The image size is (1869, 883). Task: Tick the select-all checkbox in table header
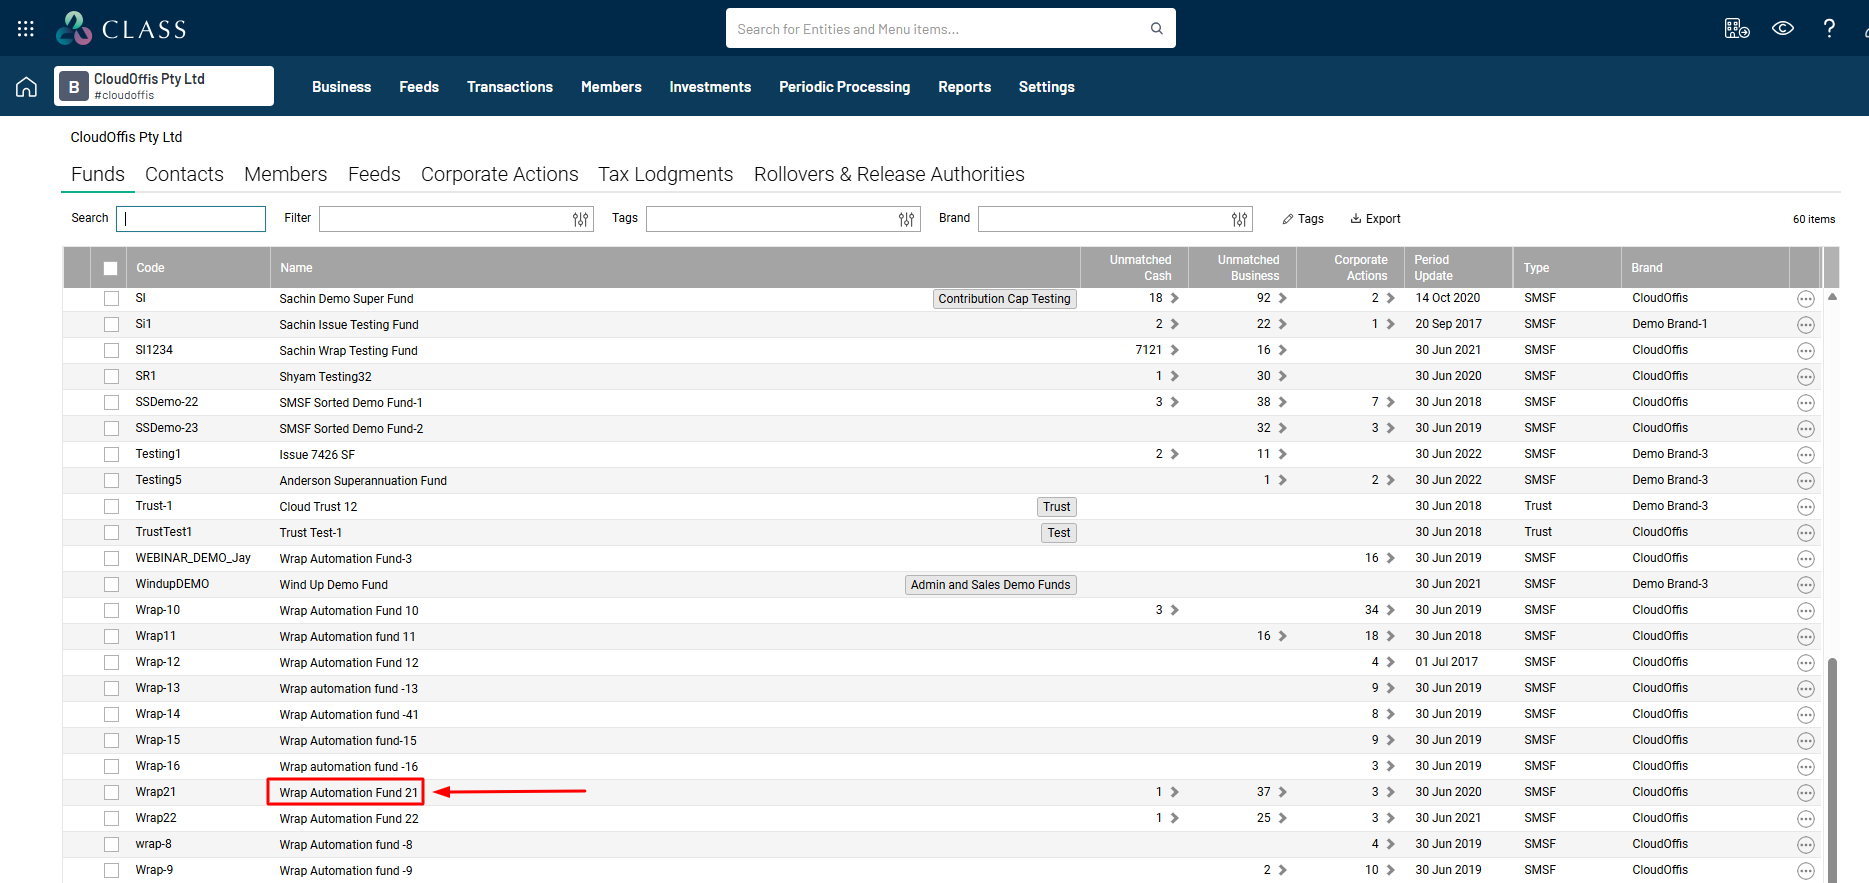click(x=111, y=268)
